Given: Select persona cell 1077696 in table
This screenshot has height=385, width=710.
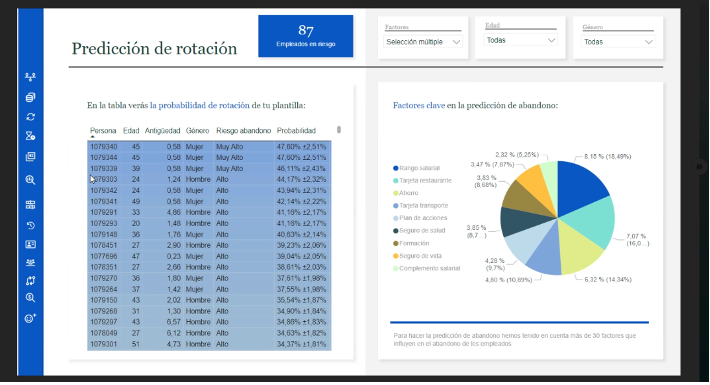Looking at the screenshot, I should pyautogui.click(x=103, y=256).
